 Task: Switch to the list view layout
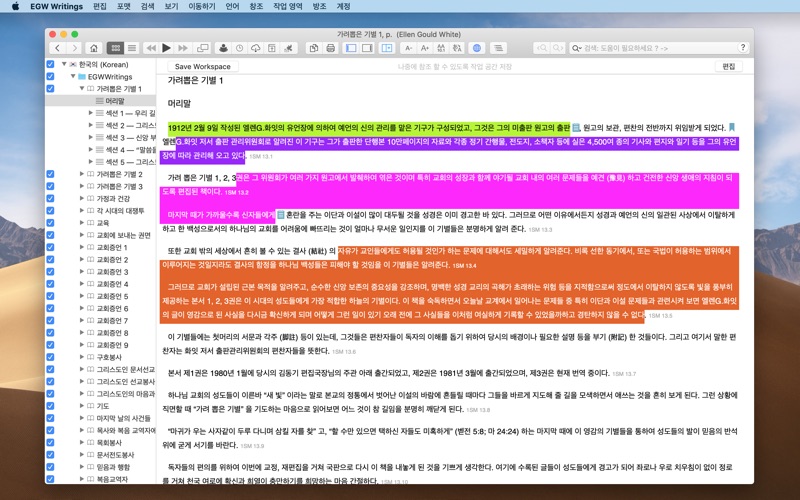132,48
